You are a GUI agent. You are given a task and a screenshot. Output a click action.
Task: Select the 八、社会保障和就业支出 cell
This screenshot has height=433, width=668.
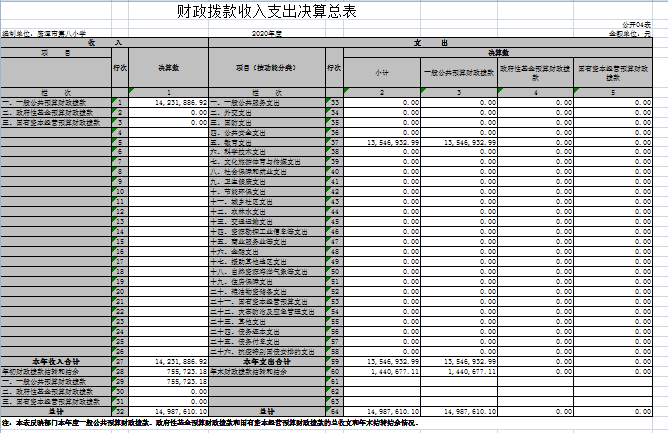tap(267, 172)
